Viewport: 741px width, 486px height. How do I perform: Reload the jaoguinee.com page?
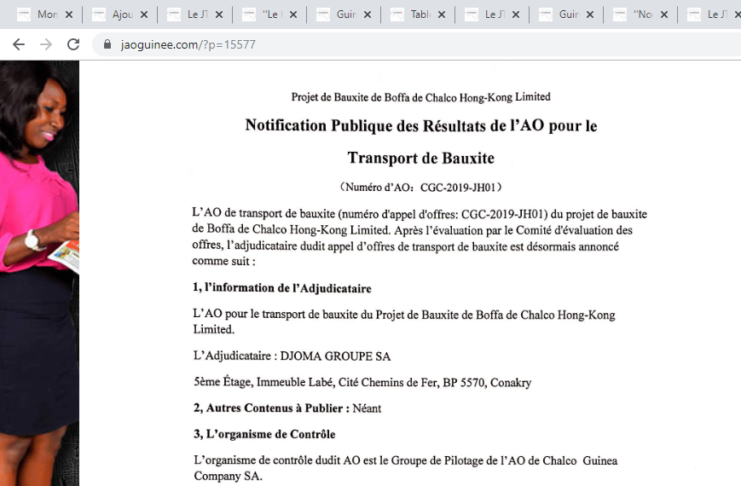coord(73,44)
